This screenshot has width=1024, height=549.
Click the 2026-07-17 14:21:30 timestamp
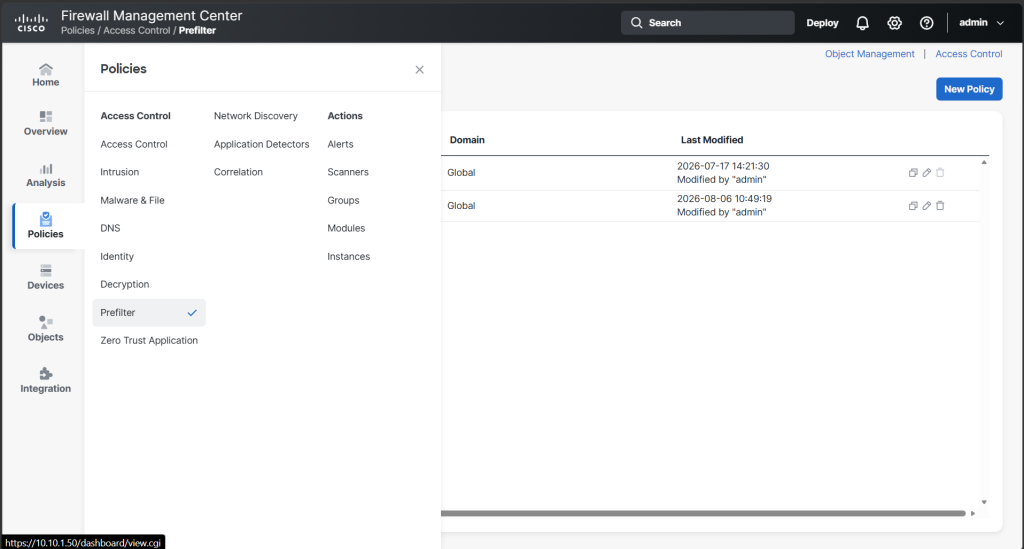tap(723, 166)
